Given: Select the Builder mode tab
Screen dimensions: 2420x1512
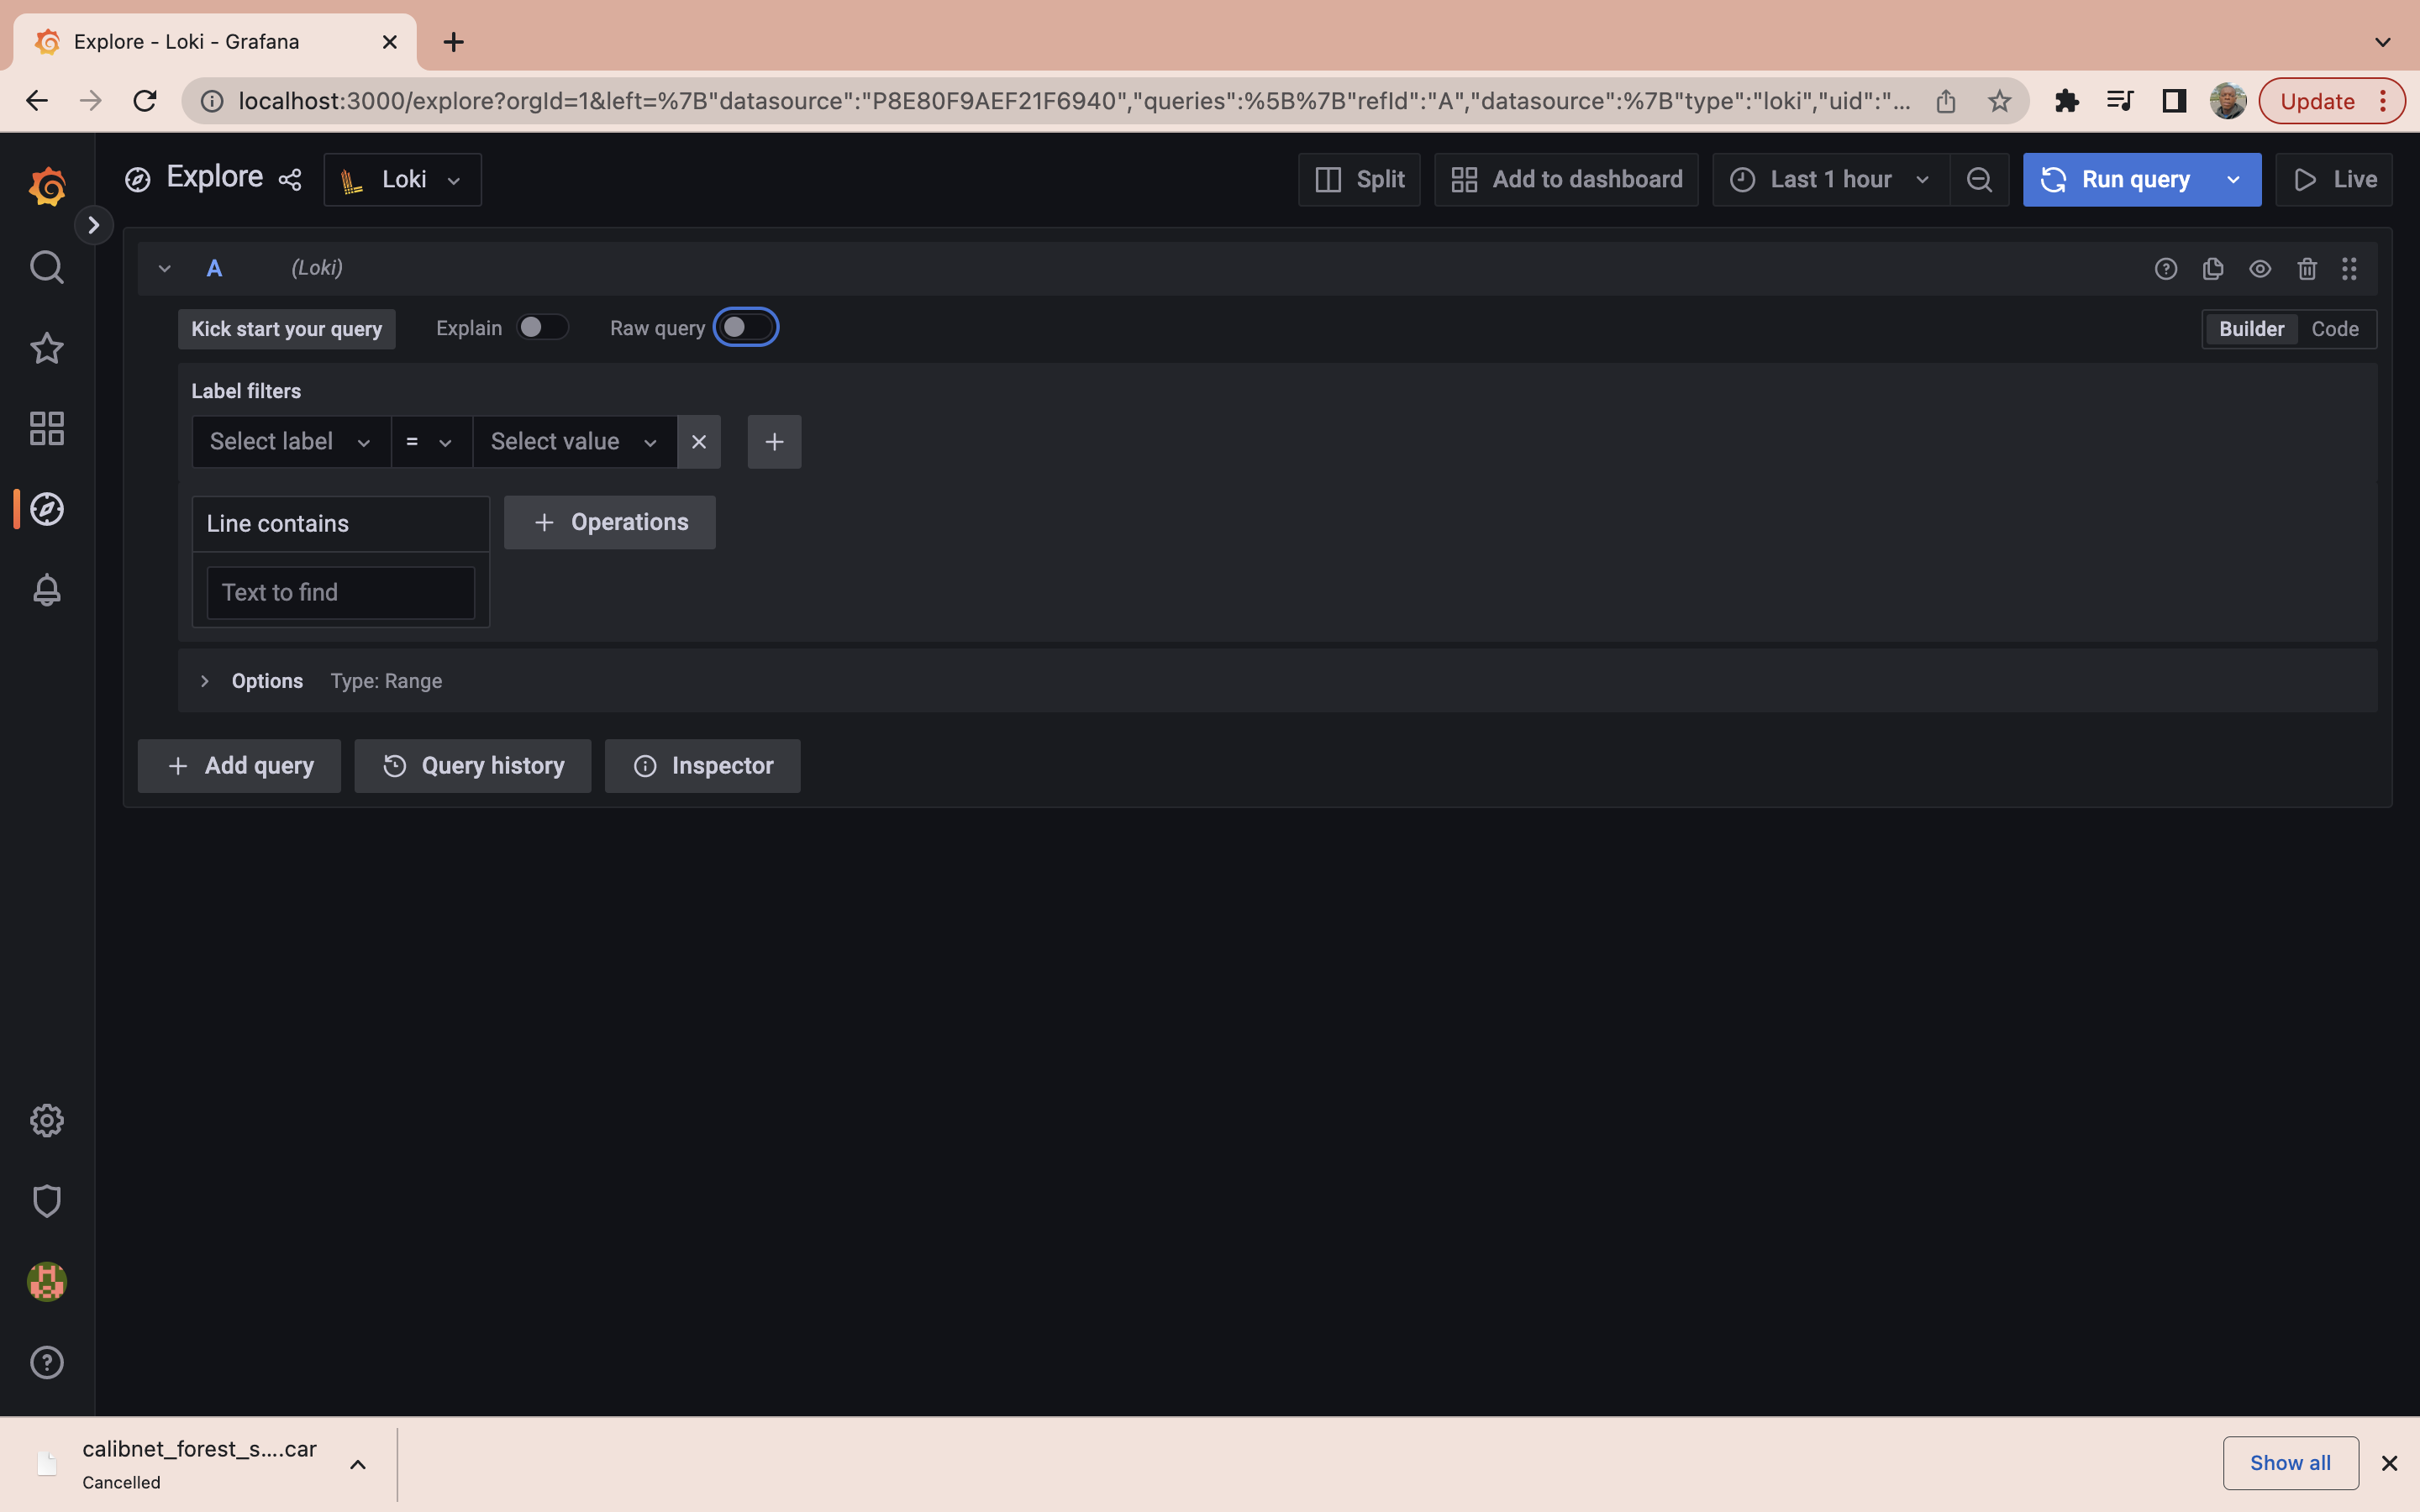Looking at the screenshot, I should 2251,329.
